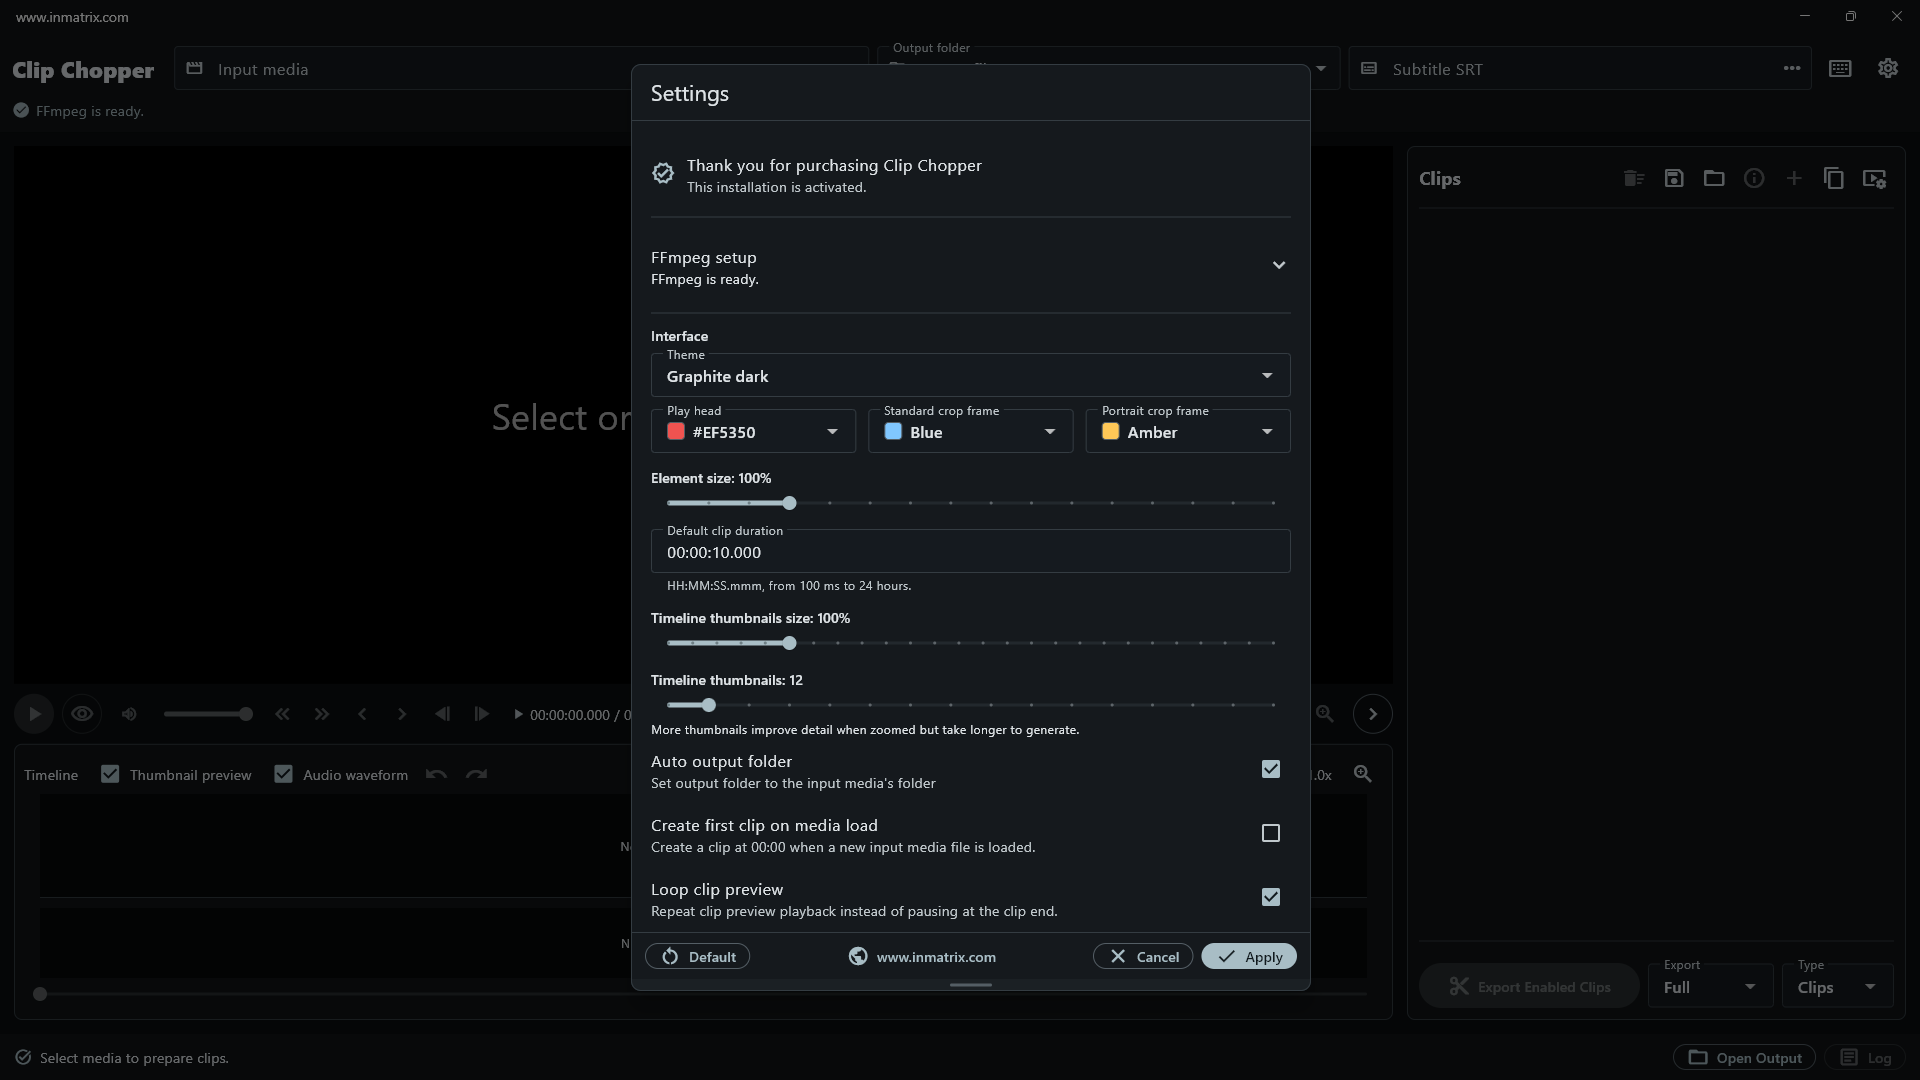This screenshot has height=1080, width=1920.
Task: Click the duplicate clips icon
Action: coord(1834,178)
